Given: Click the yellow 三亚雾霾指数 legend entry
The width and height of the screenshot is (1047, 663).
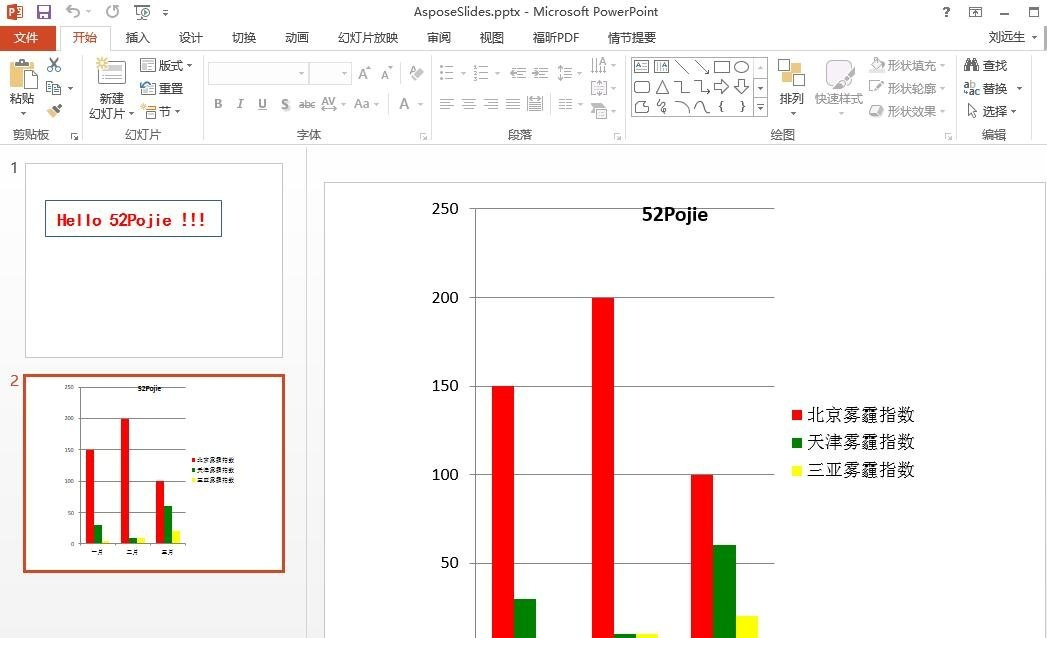Looking at the screenshot, I should (853, 470).
